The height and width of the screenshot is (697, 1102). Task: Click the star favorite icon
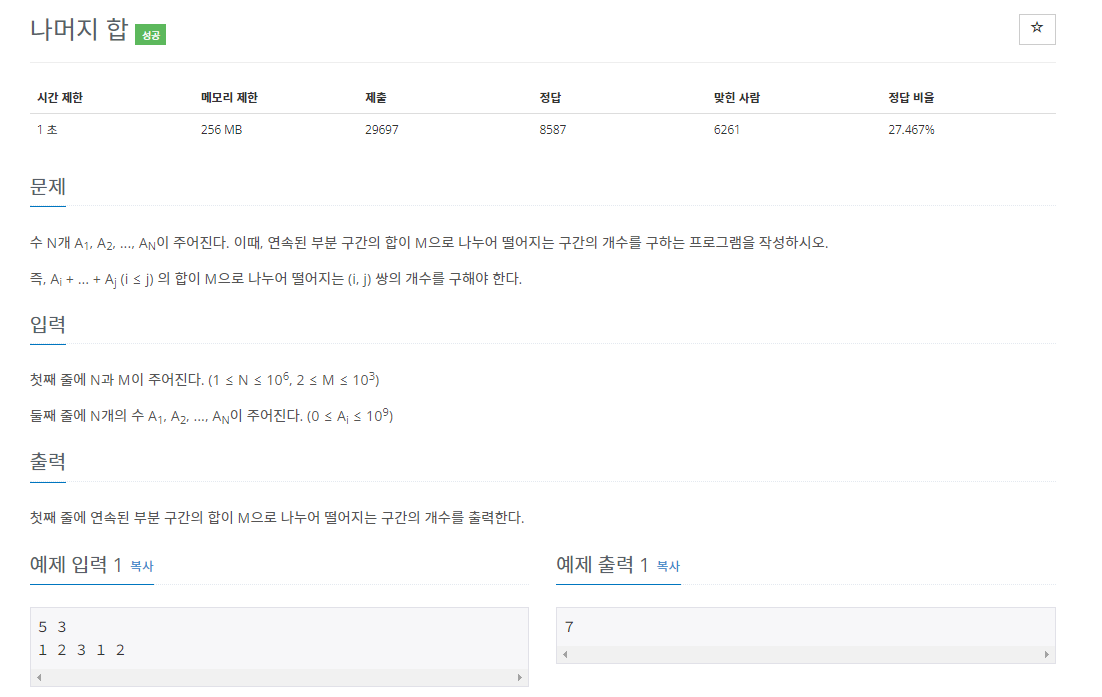[1037, 29]
